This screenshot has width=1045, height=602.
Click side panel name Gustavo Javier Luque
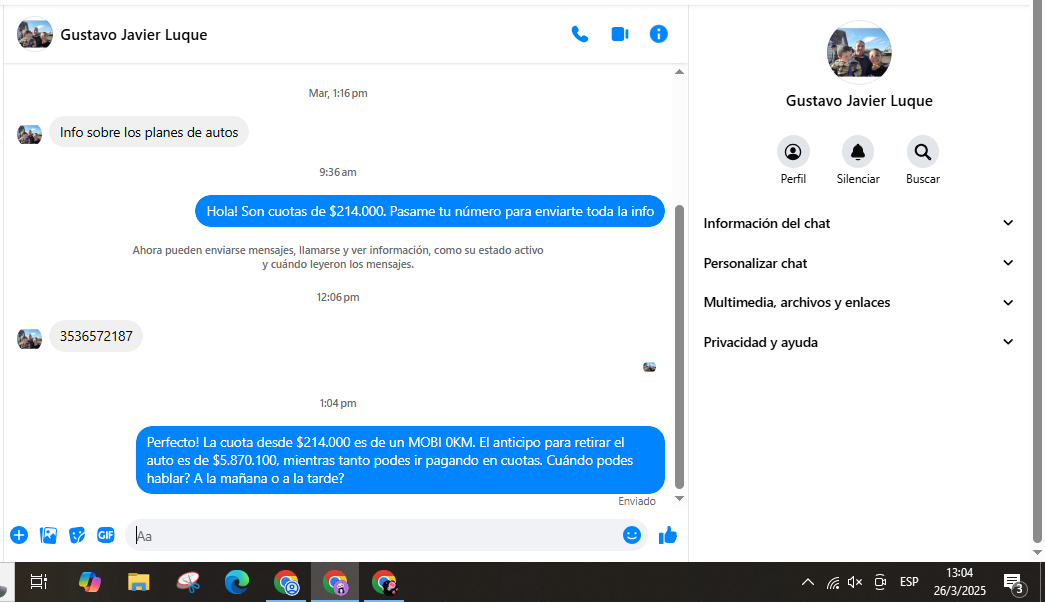859,101
